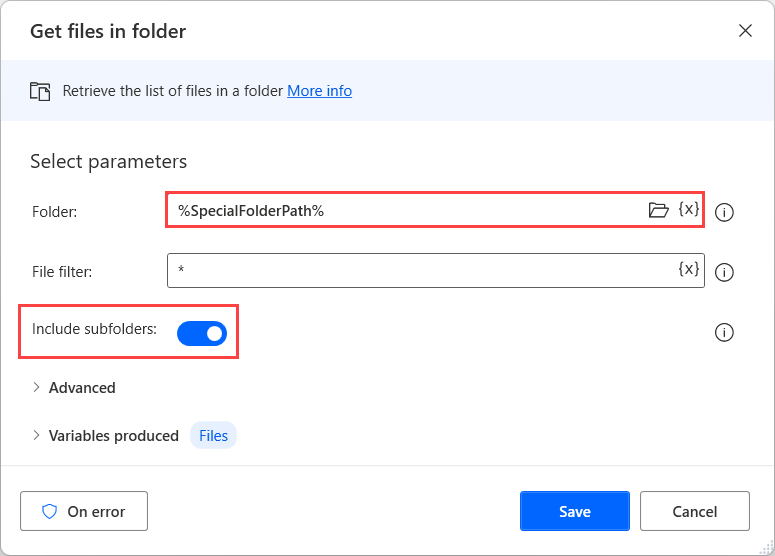The height and width of the screenshot is (556, 775).
Task: Close the Get files in folder dialog
Action: (745, 30)
